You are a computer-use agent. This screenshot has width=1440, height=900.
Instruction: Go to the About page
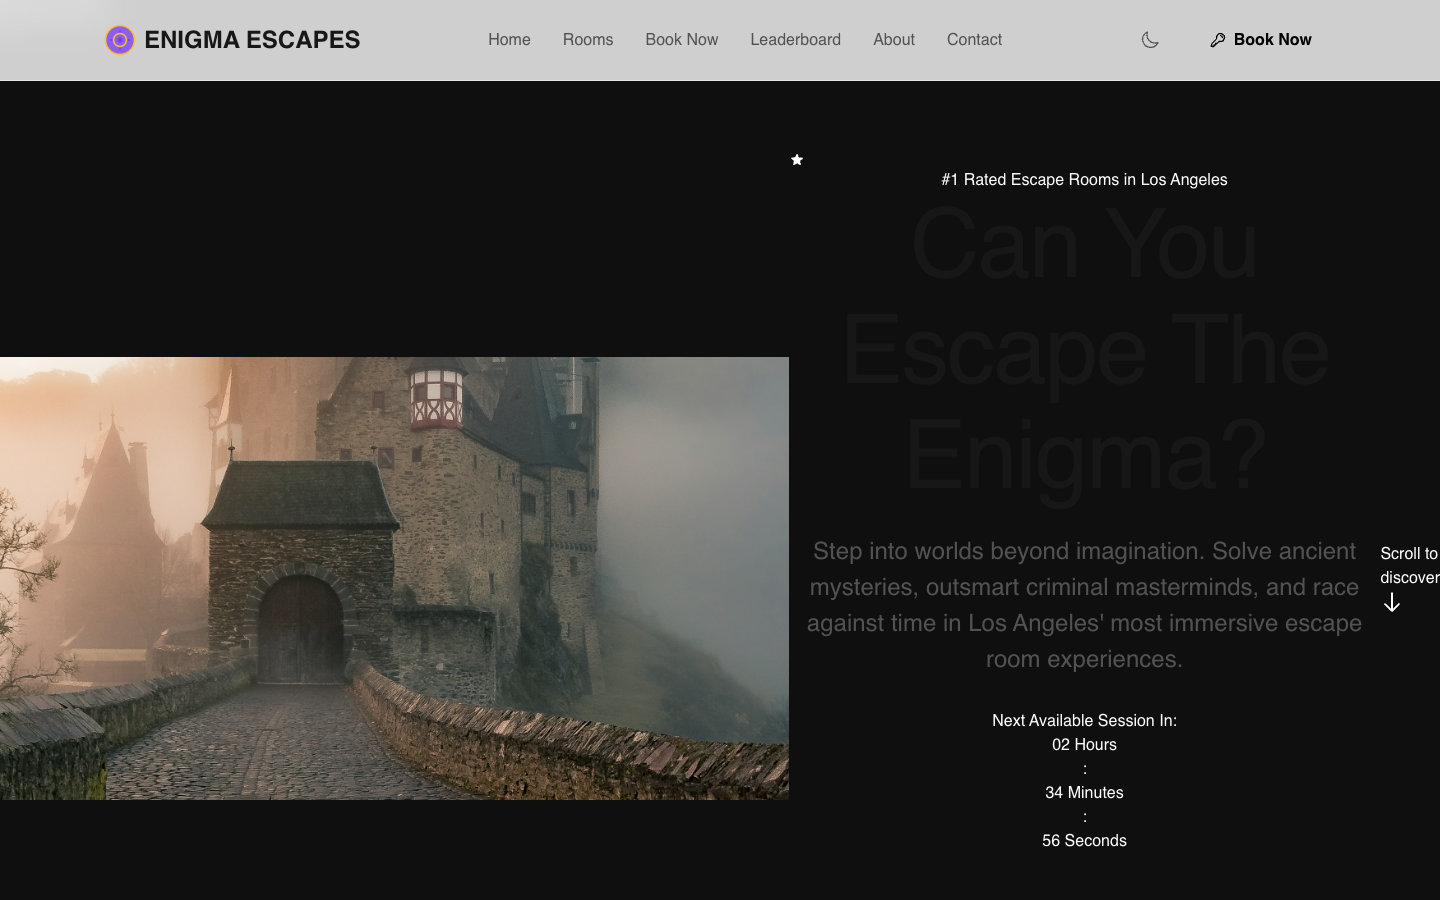893,40
